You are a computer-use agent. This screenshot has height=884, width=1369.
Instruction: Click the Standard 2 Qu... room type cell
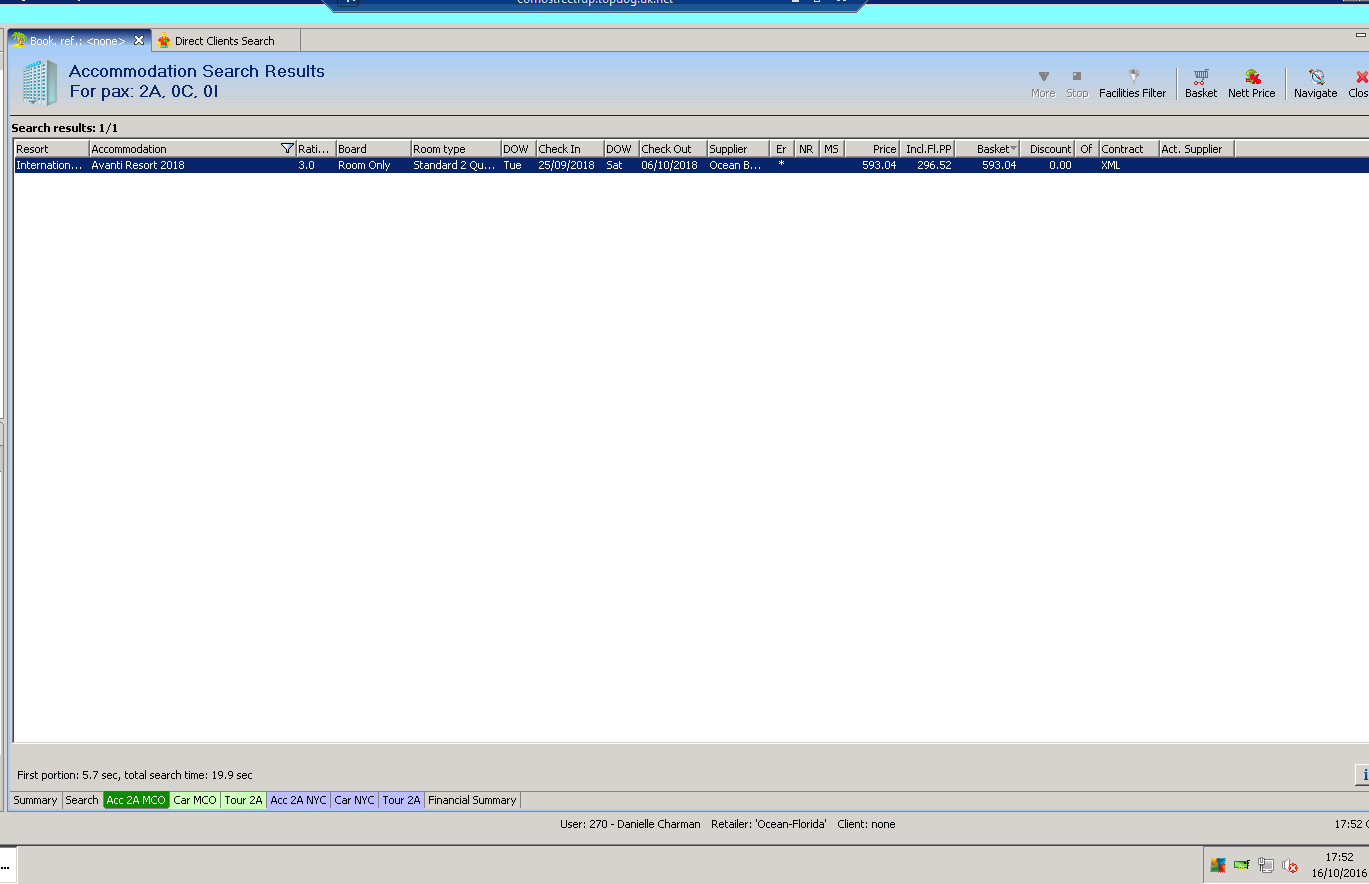456,165
